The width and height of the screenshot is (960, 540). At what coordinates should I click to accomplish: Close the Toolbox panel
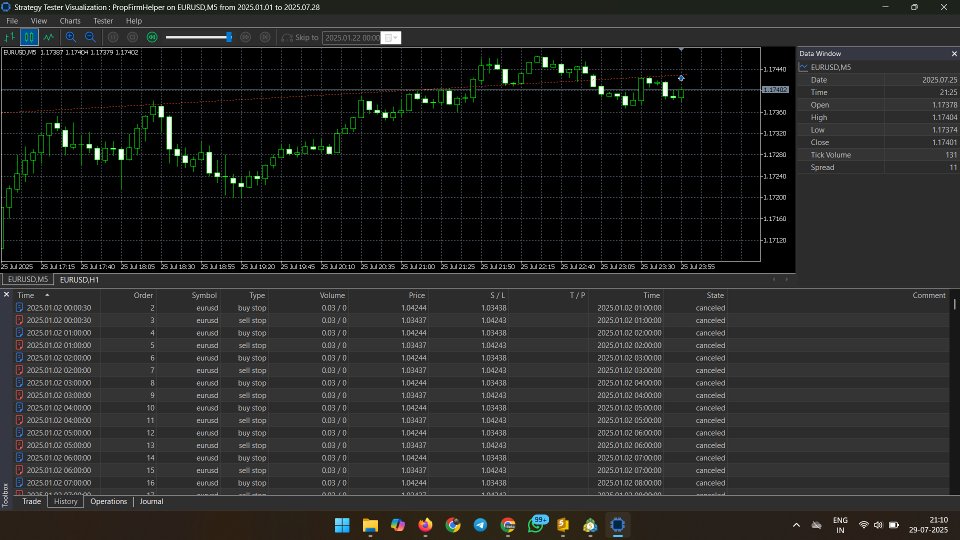(6, 294)
